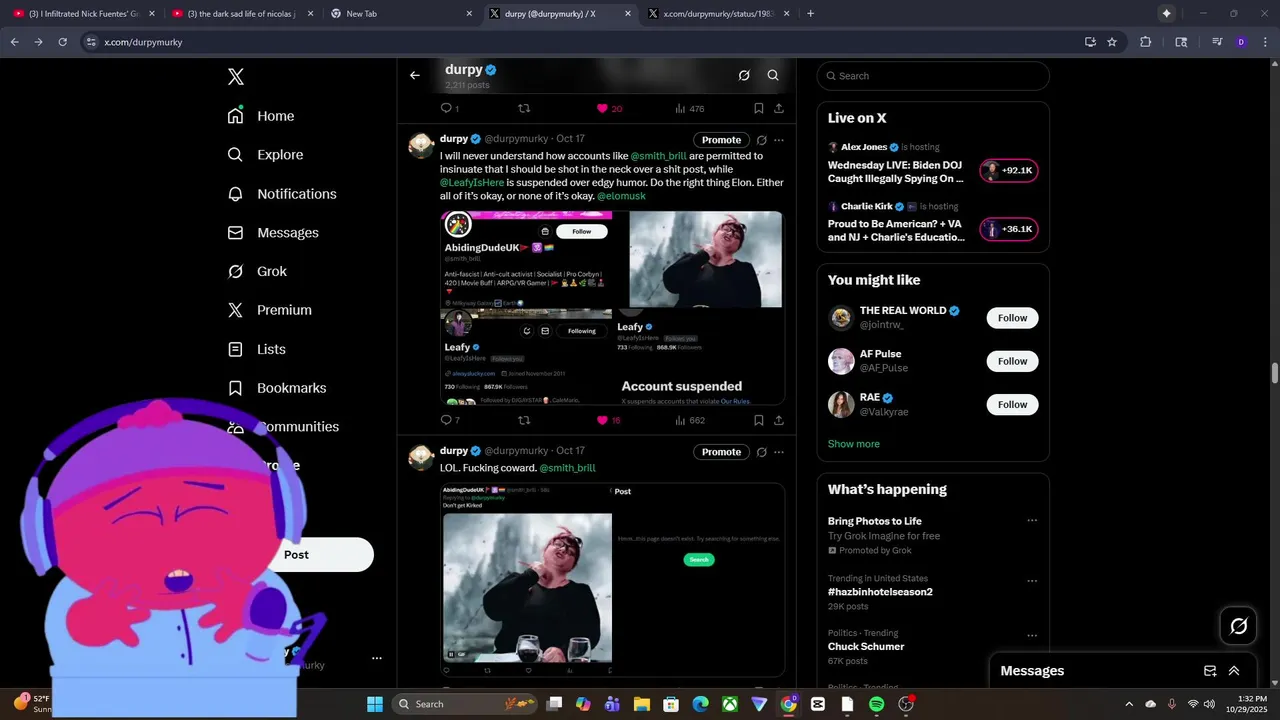
Task: Follow THE REAL WORLD account
Action: pyautogui.click(x=1012, y=318)
